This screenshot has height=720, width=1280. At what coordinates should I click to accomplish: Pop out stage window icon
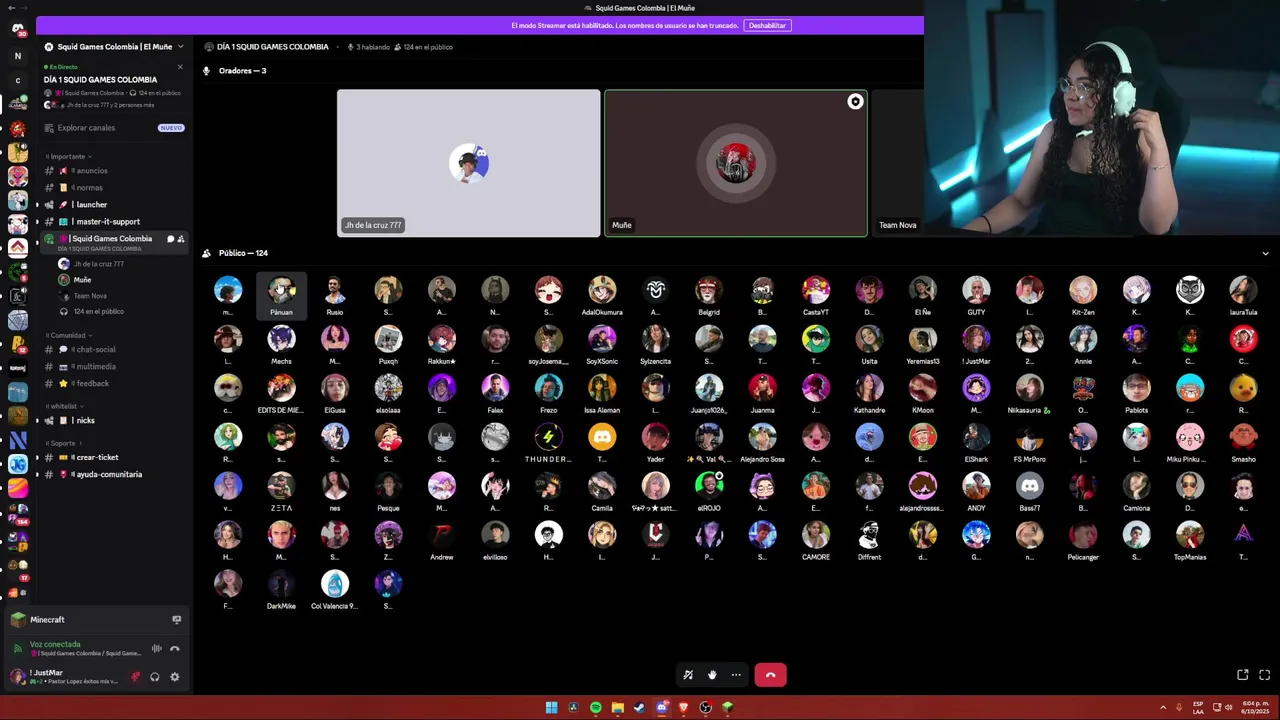(x=1242, y=675)
